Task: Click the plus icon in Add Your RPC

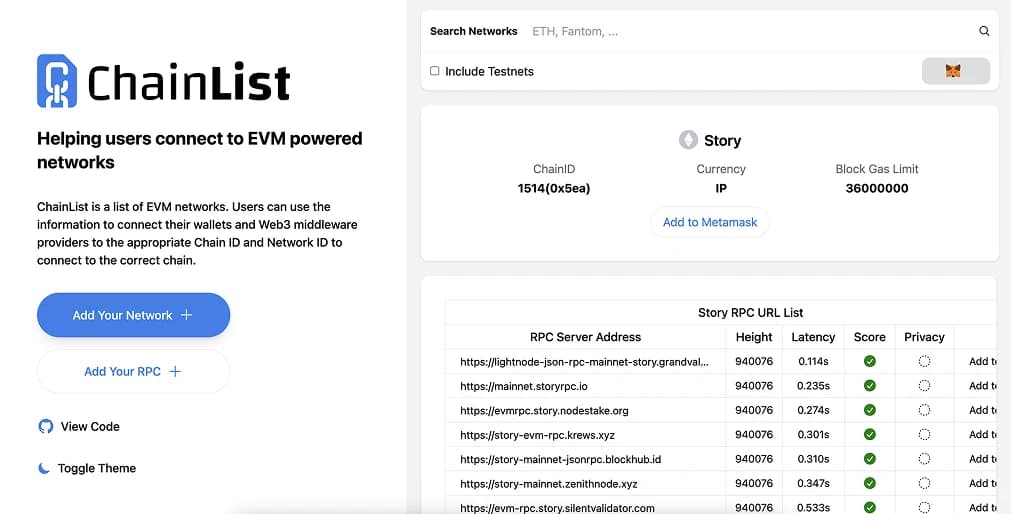Action: 175,371
